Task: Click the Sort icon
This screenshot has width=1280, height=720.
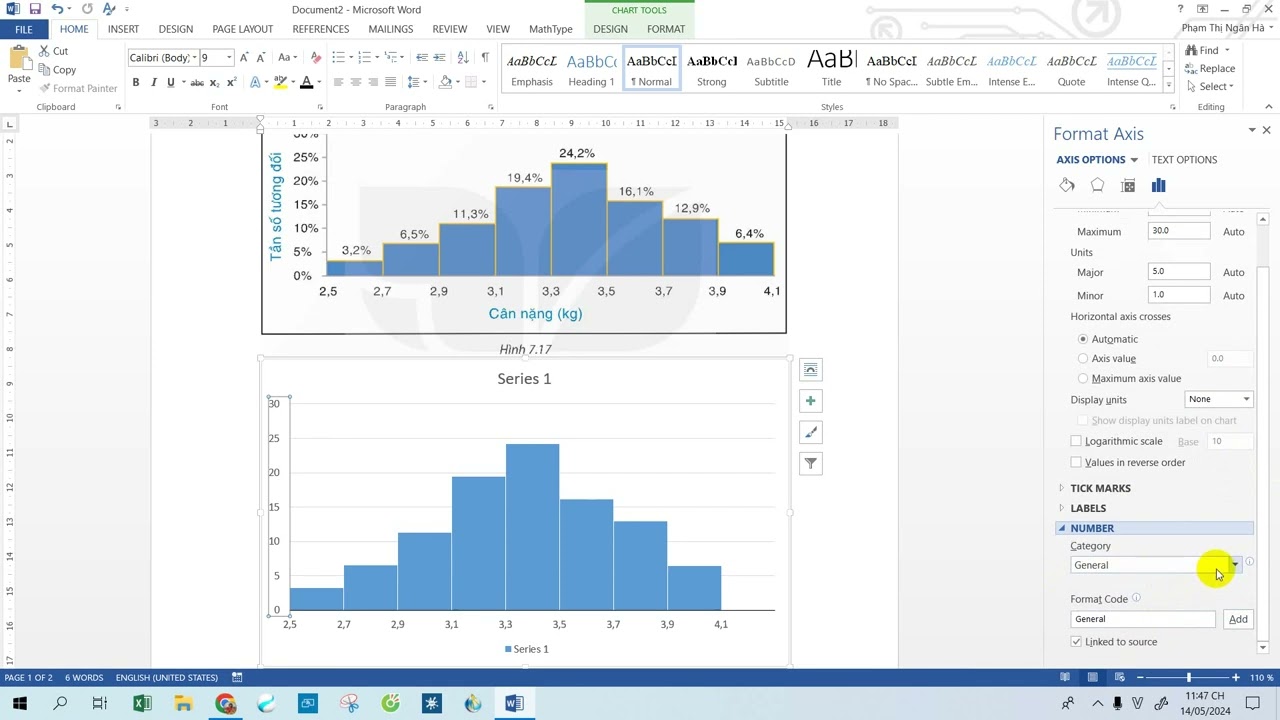Action: [463, 58]
